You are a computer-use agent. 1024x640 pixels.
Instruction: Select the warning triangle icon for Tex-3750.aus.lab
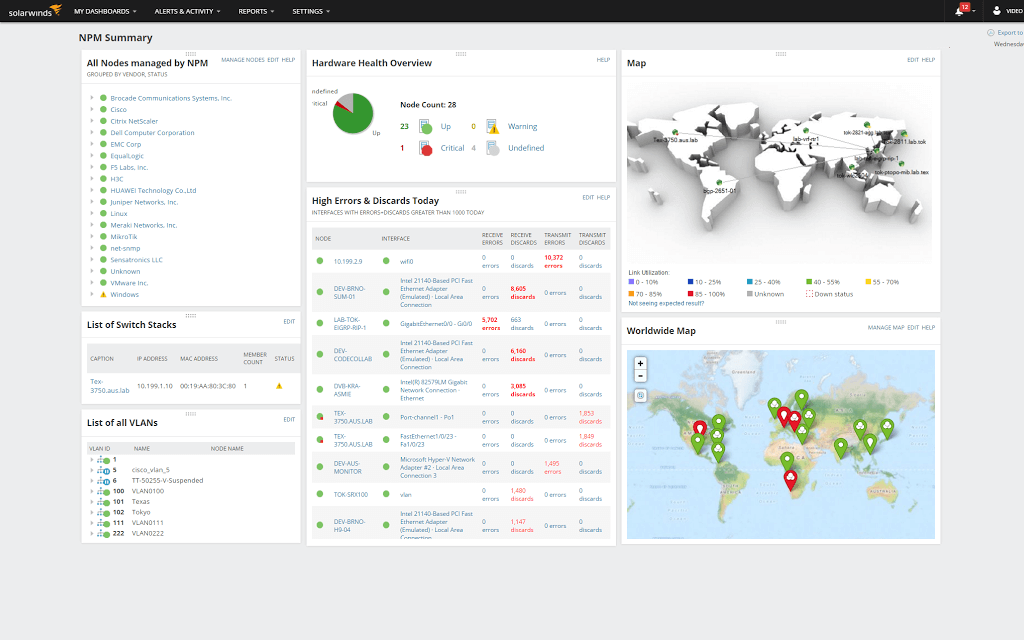coord(279,385)
